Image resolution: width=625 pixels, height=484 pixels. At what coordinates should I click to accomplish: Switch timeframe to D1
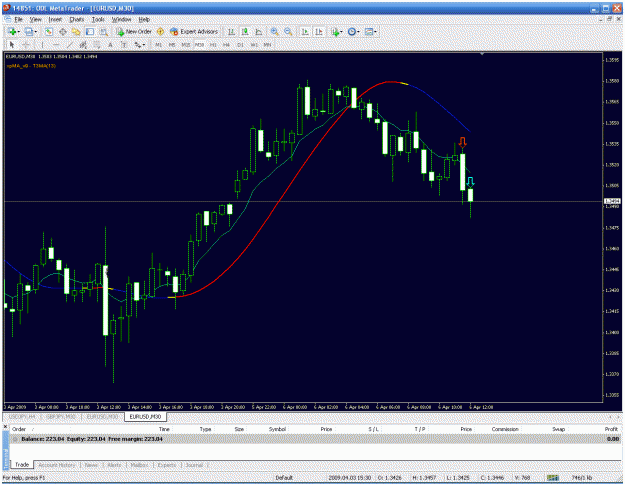click(240, 45)
